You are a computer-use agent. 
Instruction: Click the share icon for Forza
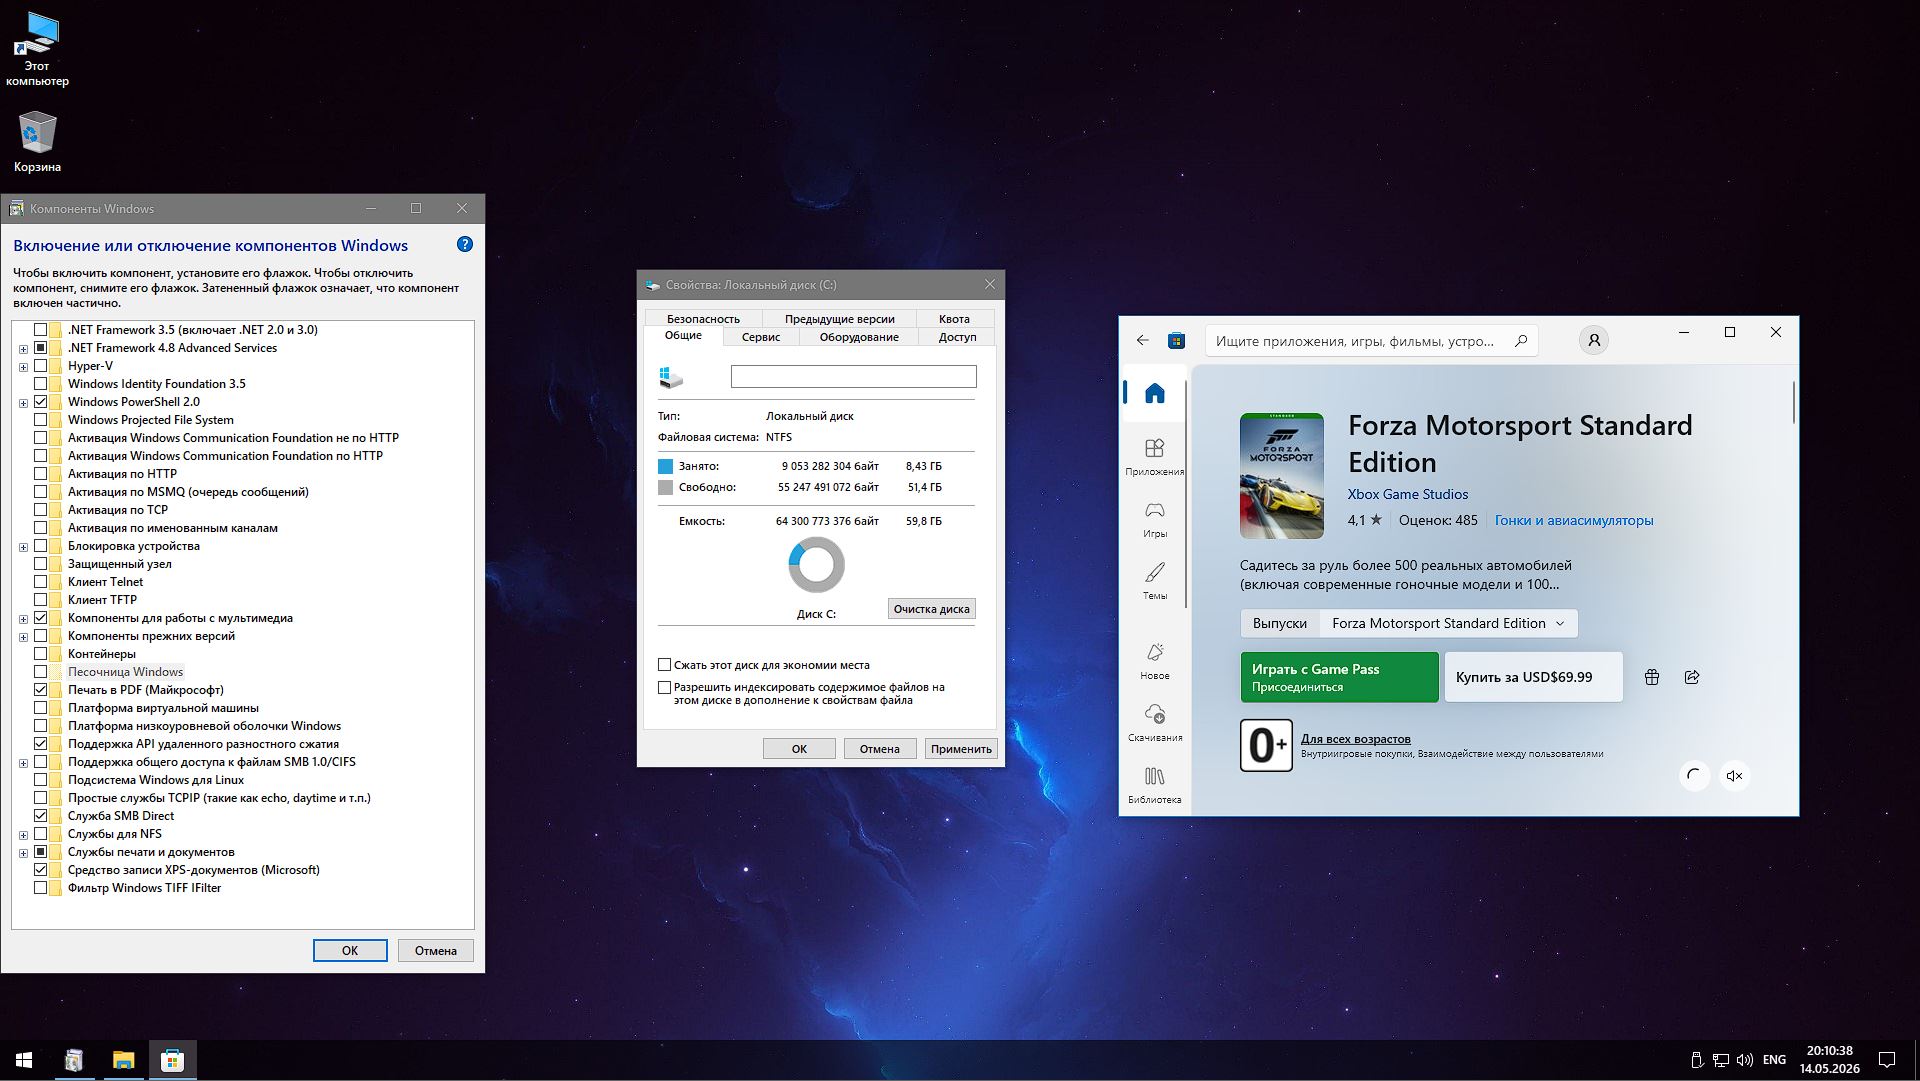click(x=1692, y=677)
